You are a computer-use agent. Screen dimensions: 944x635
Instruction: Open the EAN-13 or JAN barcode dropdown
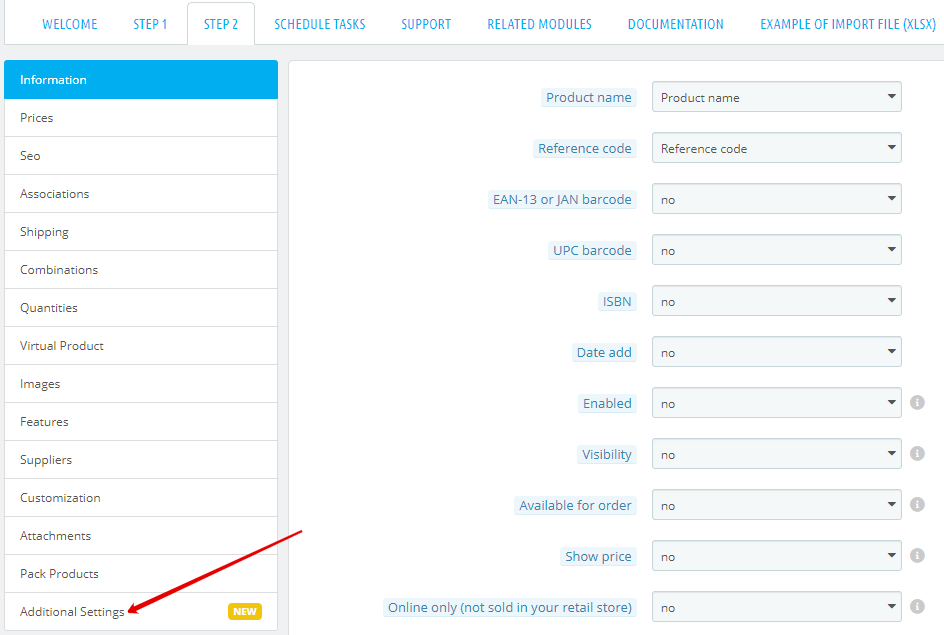point(777,199)
